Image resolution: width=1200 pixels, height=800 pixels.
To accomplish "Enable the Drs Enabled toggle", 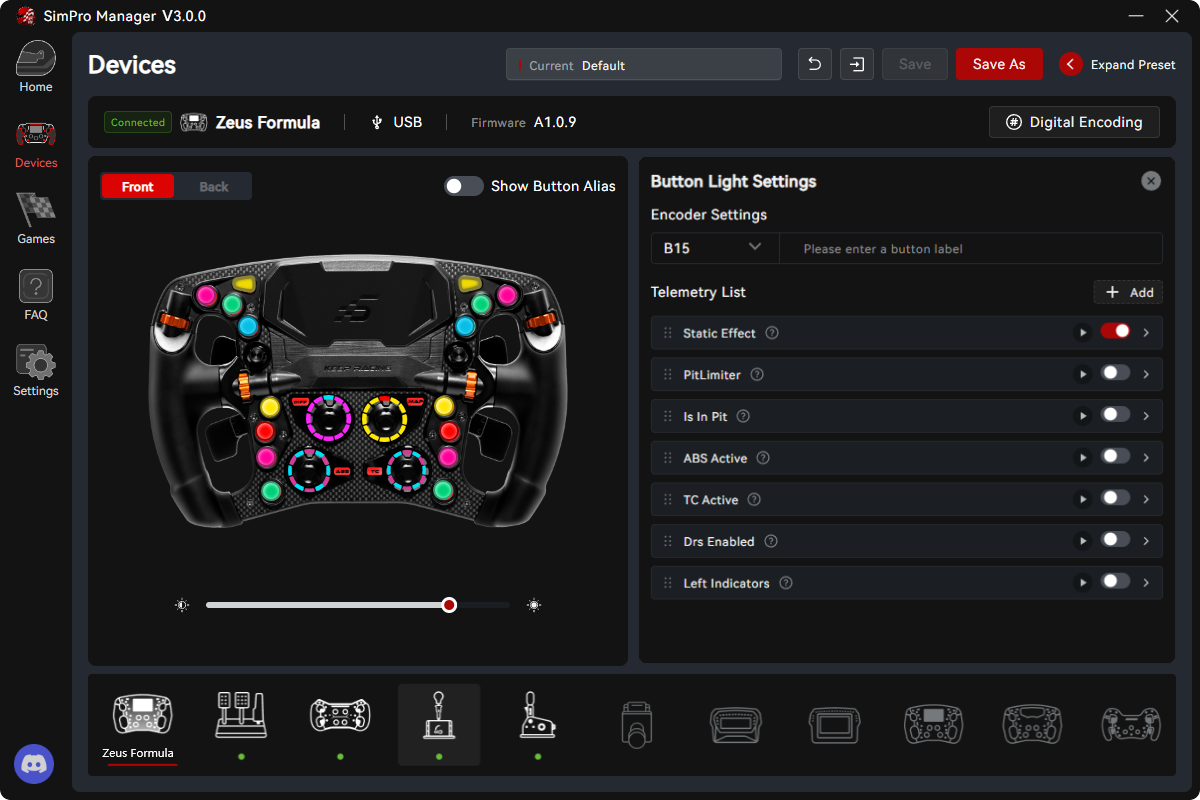I will pos(1115,539).
